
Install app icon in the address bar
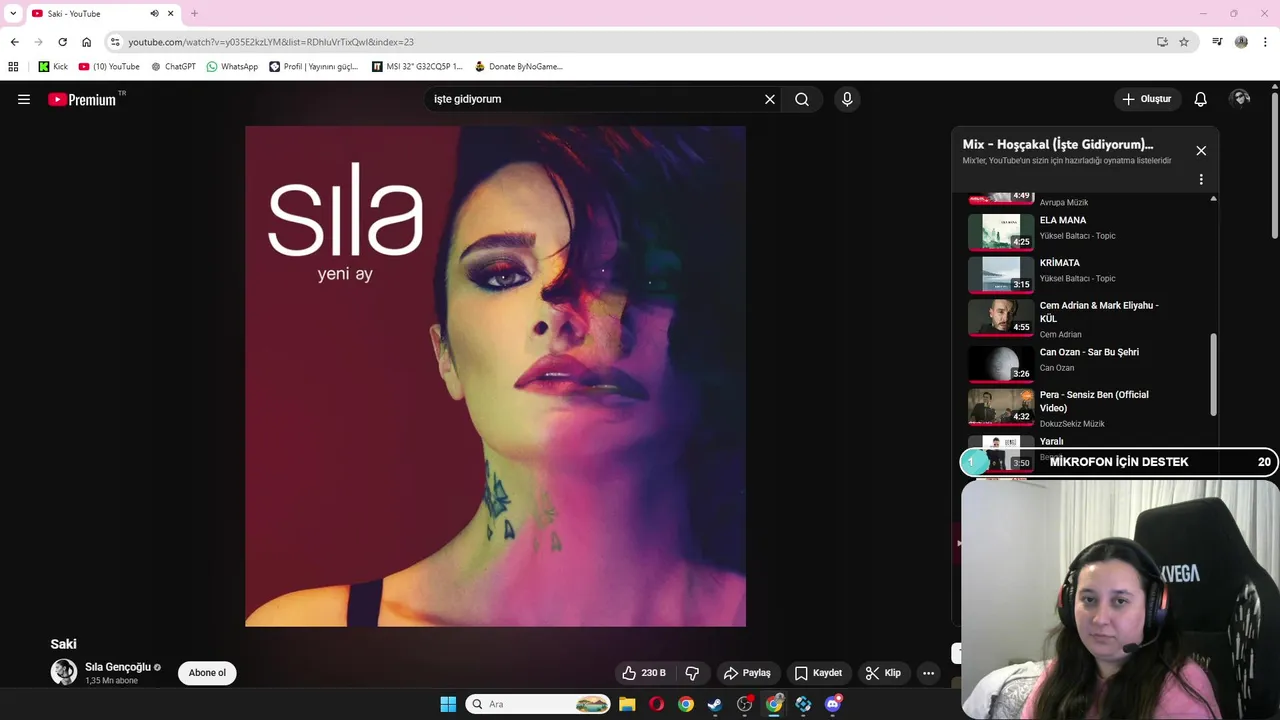click(x=1162, y=42)
